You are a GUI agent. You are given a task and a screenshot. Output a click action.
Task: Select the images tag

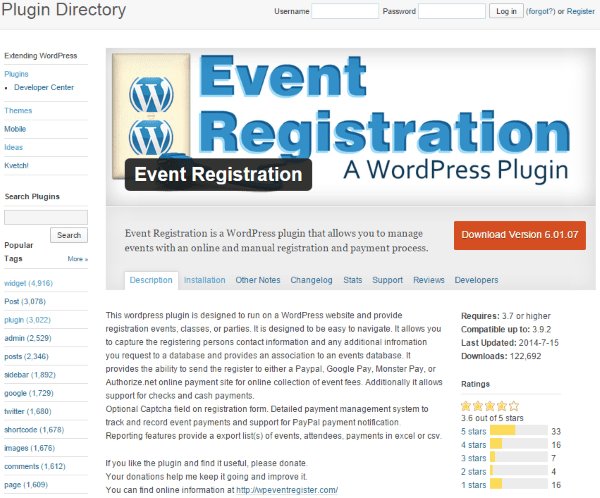[x=29, y=448]
